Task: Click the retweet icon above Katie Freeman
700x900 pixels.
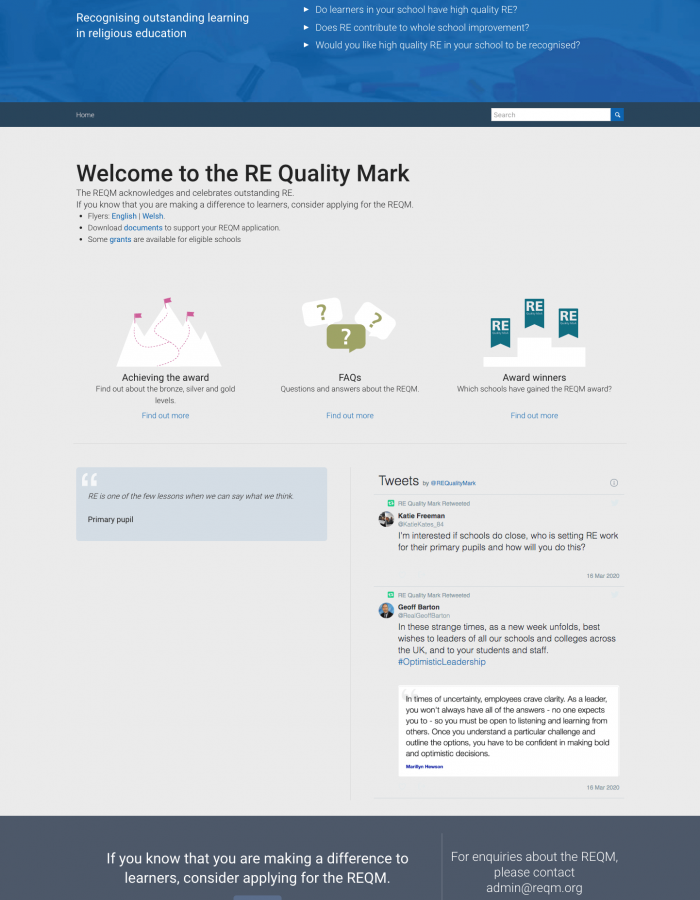Action: pyautogui.click(x=391, y=503)
